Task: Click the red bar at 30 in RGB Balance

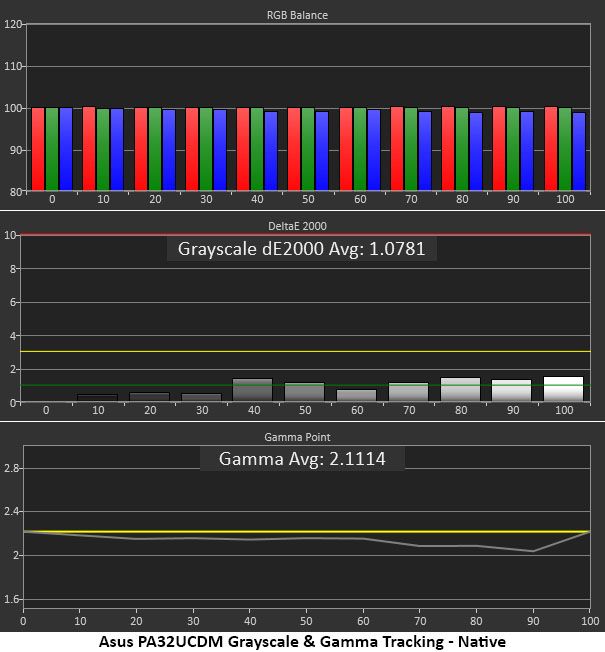Action: tap(192, 149)
